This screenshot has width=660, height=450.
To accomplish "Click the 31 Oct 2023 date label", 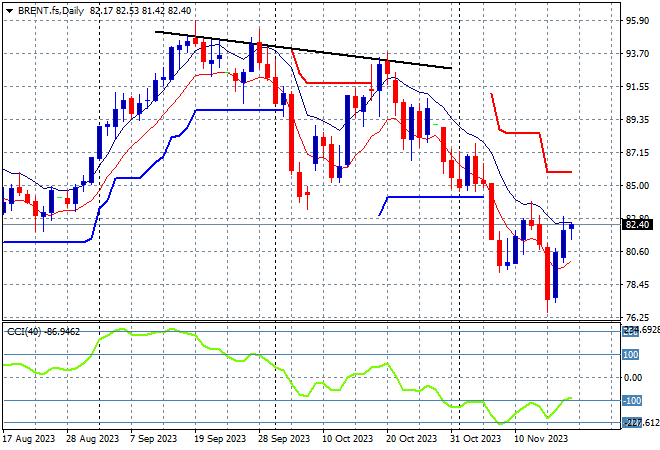I will pyautogui.click(x=476, y=439).
